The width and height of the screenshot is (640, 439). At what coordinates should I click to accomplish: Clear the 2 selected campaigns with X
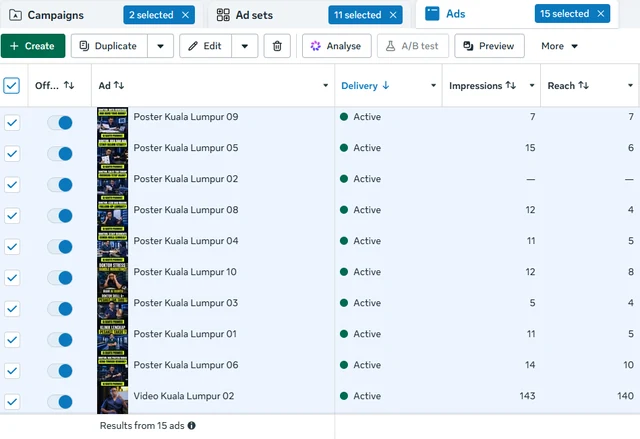click(x=185, y=15)
